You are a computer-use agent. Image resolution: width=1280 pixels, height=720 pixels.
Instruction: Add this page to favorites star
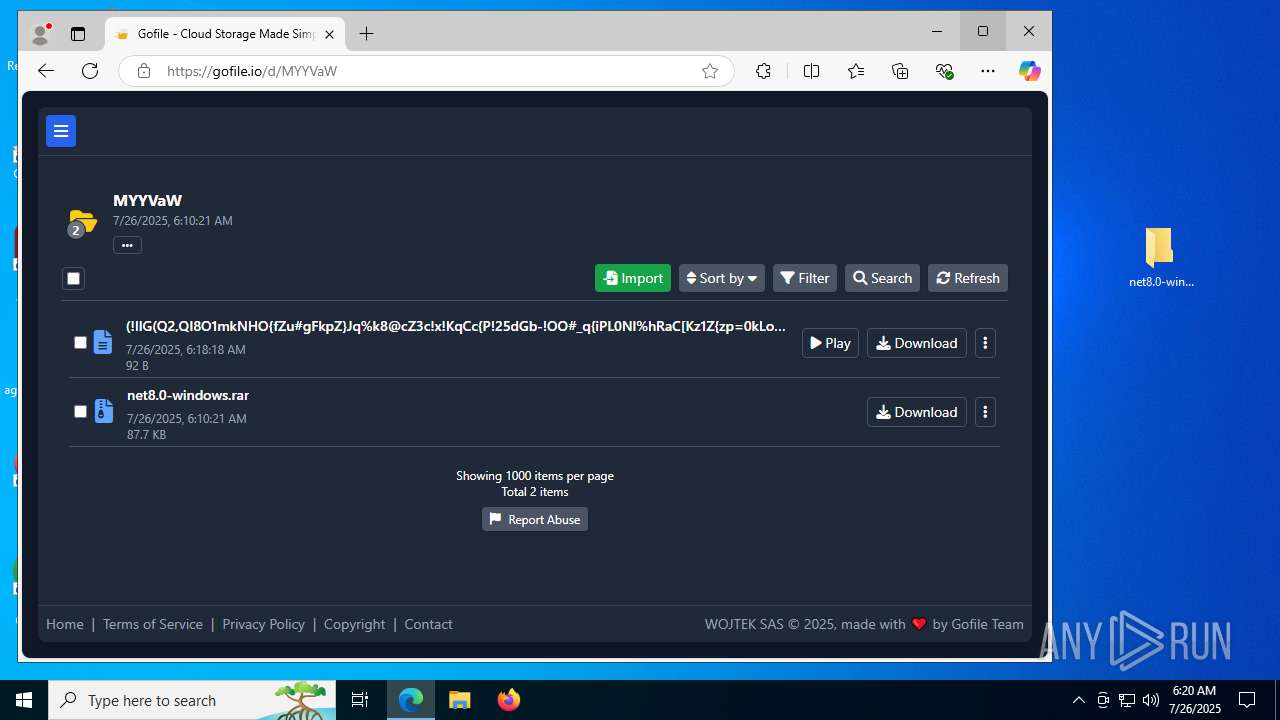click(x=710, y=71)
